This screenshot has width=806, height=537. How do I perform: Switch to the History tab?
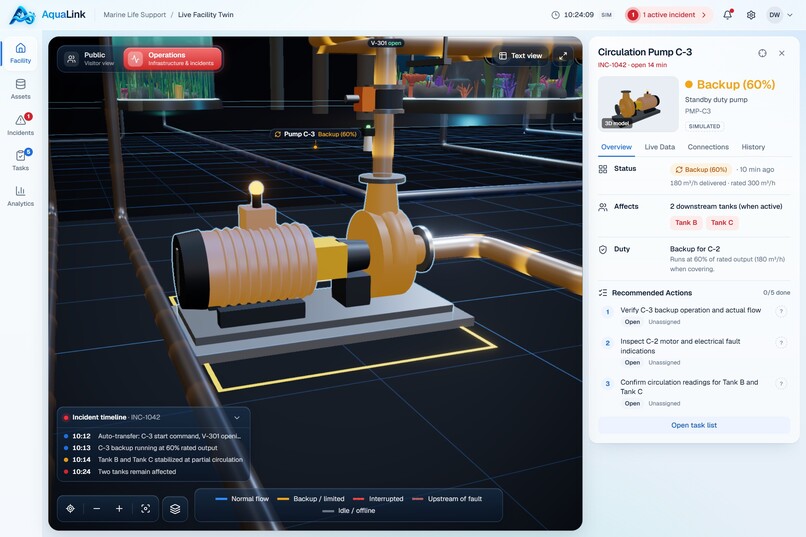click(753, 147)
